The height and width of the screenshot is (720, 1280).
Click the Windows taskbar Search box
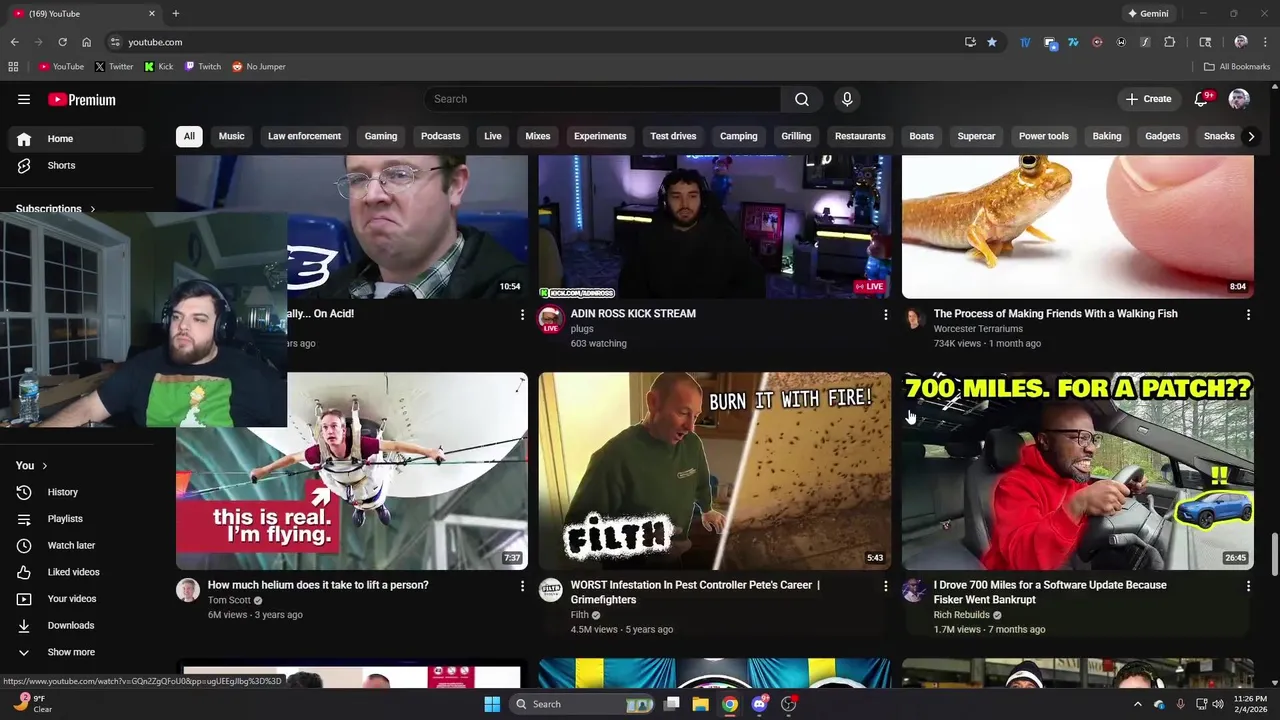pyautogui.click(x=582, y=704)
